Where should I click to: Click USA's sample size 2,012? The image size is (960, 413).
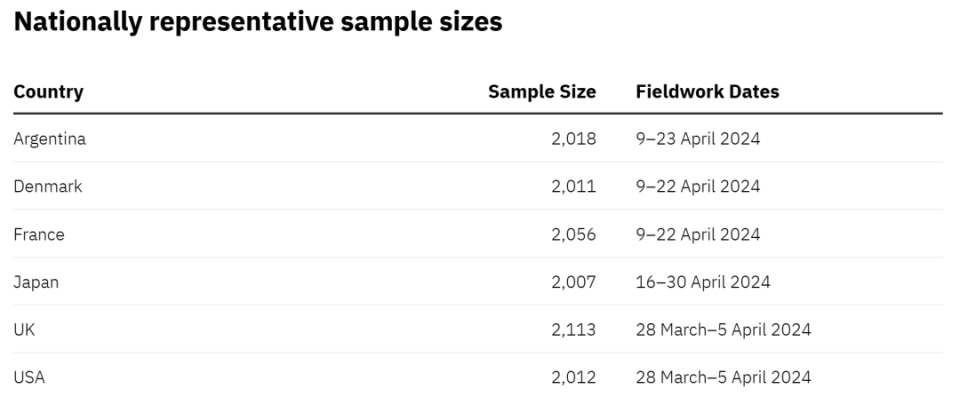(x=574, y=378)
